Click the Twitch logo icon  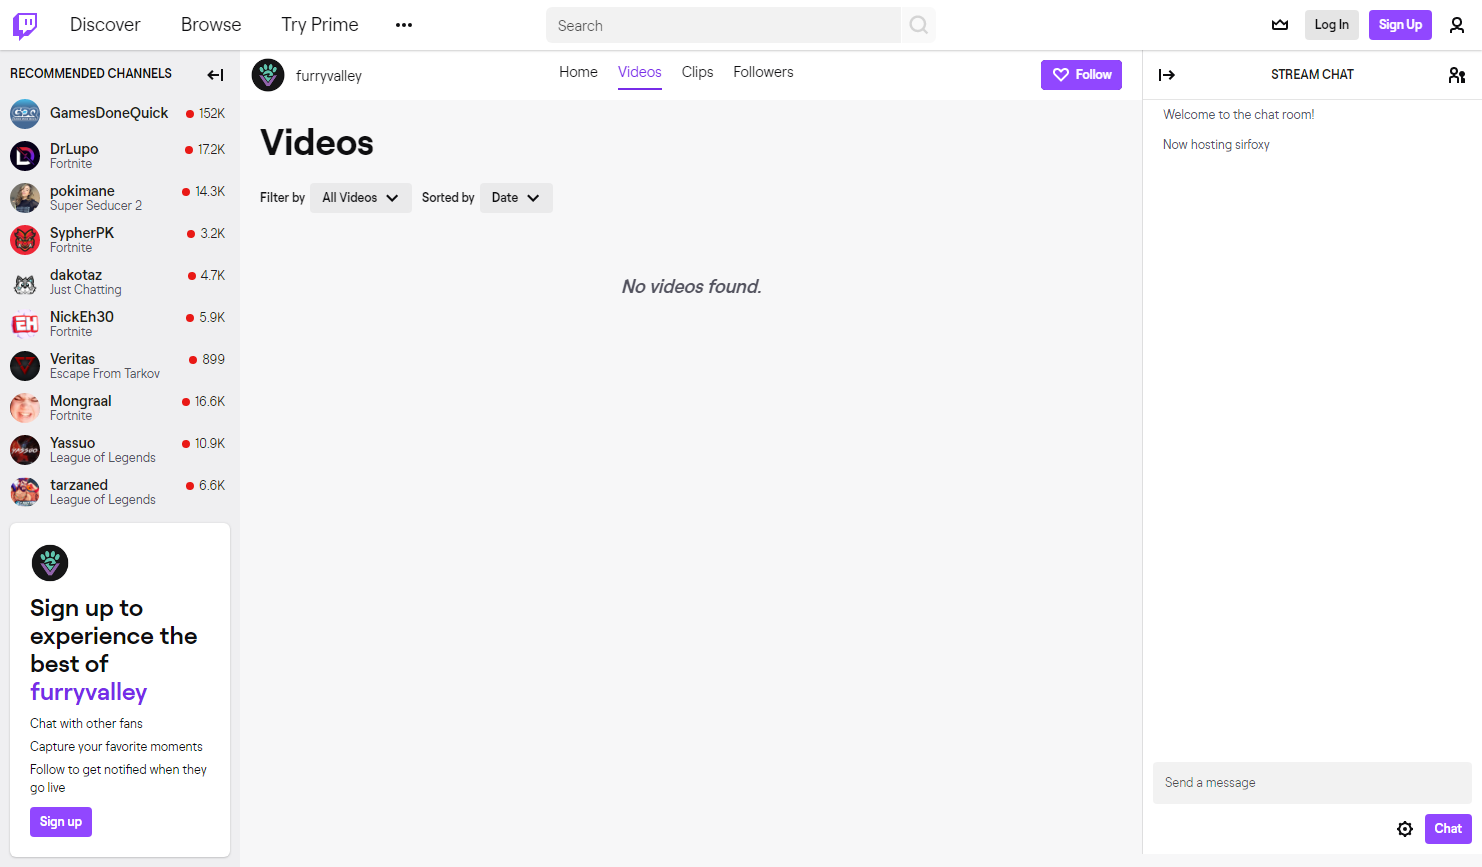[x=25, y=25]
